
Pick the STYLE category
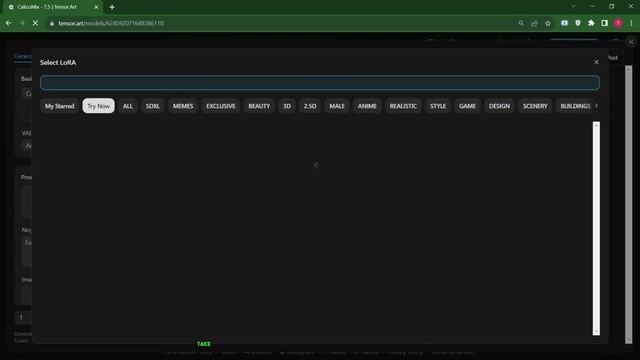[438, 106]
